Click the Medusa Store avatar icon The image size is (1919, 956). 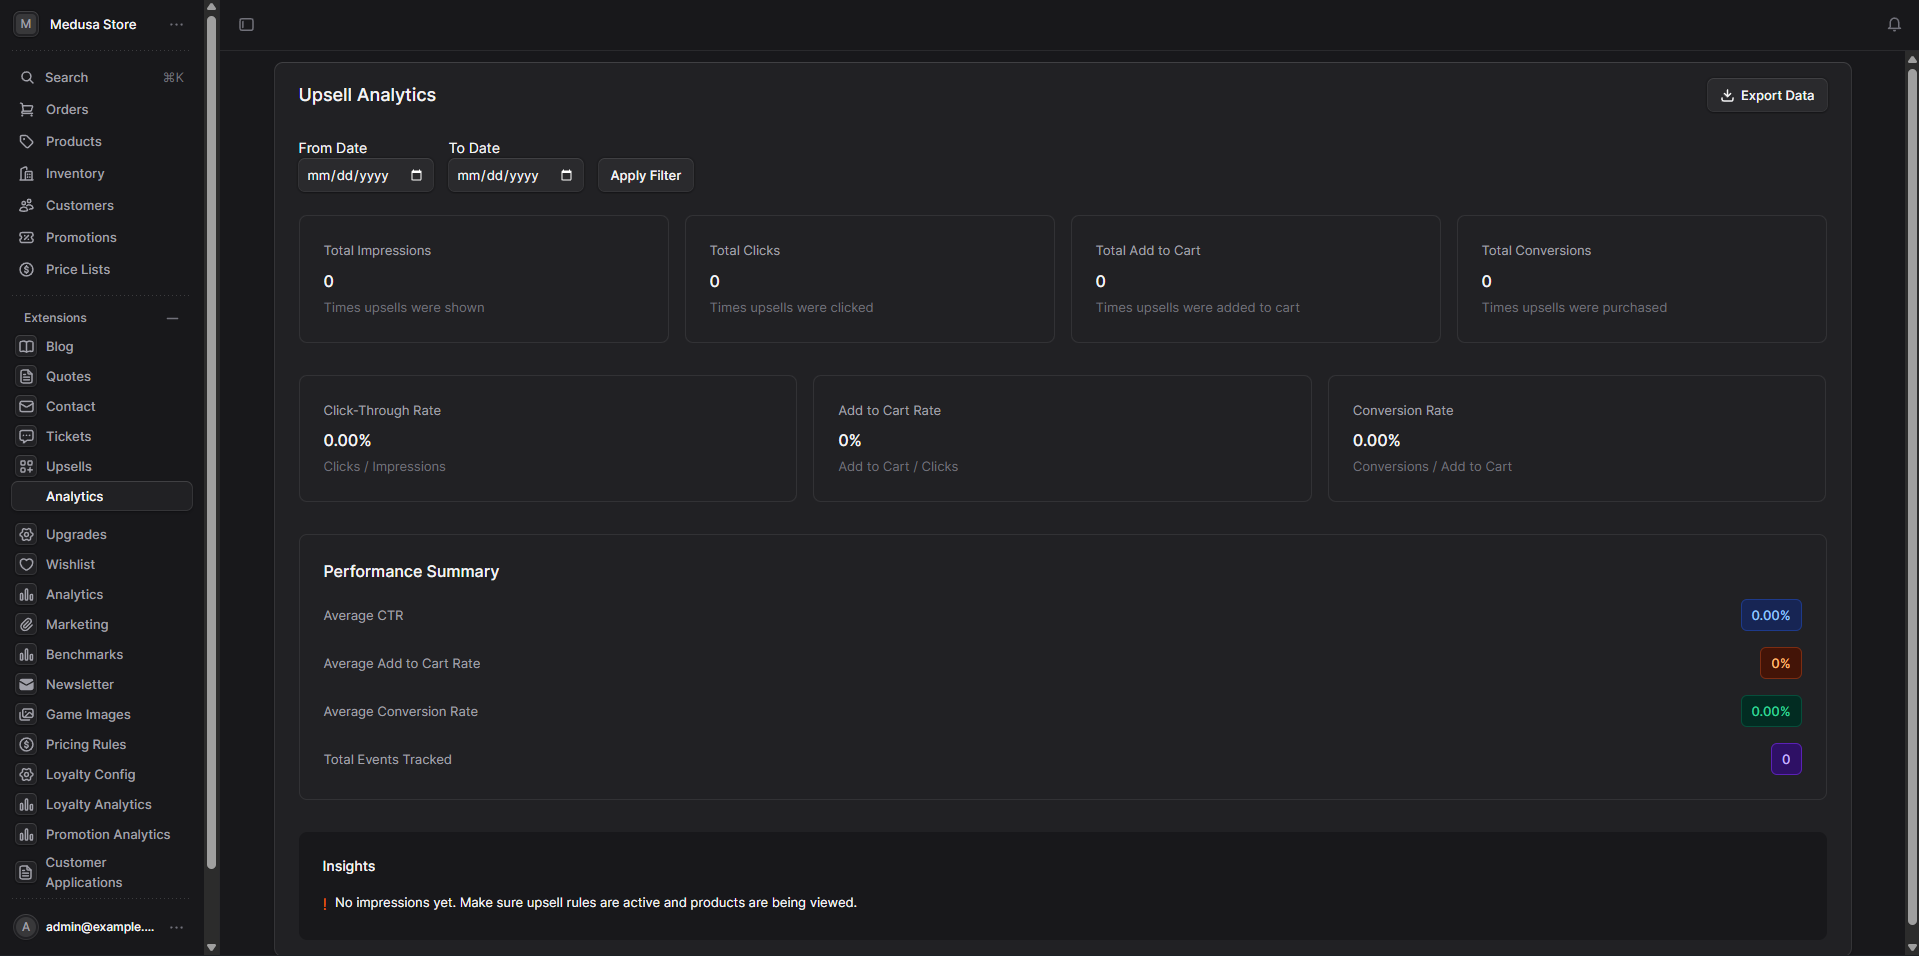(x=26, y=24)
